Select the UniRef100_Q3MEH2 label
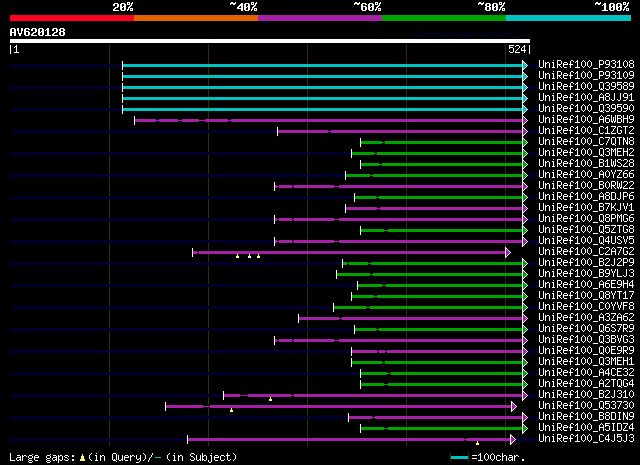The width and height of the screenshot is (640, 465). (x=586, y=153)
